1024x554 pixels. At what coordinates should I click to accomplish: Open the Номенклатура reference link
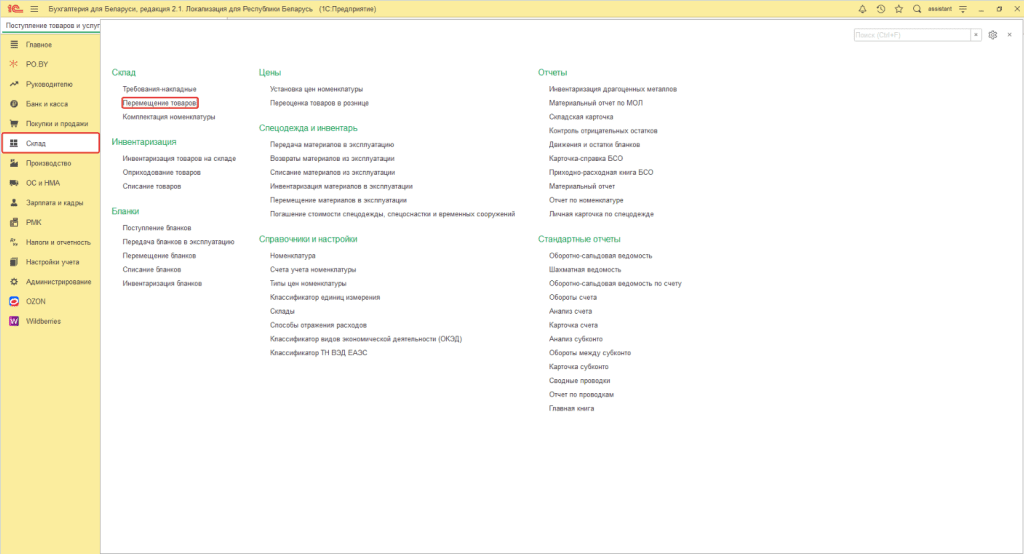point(293,256)
